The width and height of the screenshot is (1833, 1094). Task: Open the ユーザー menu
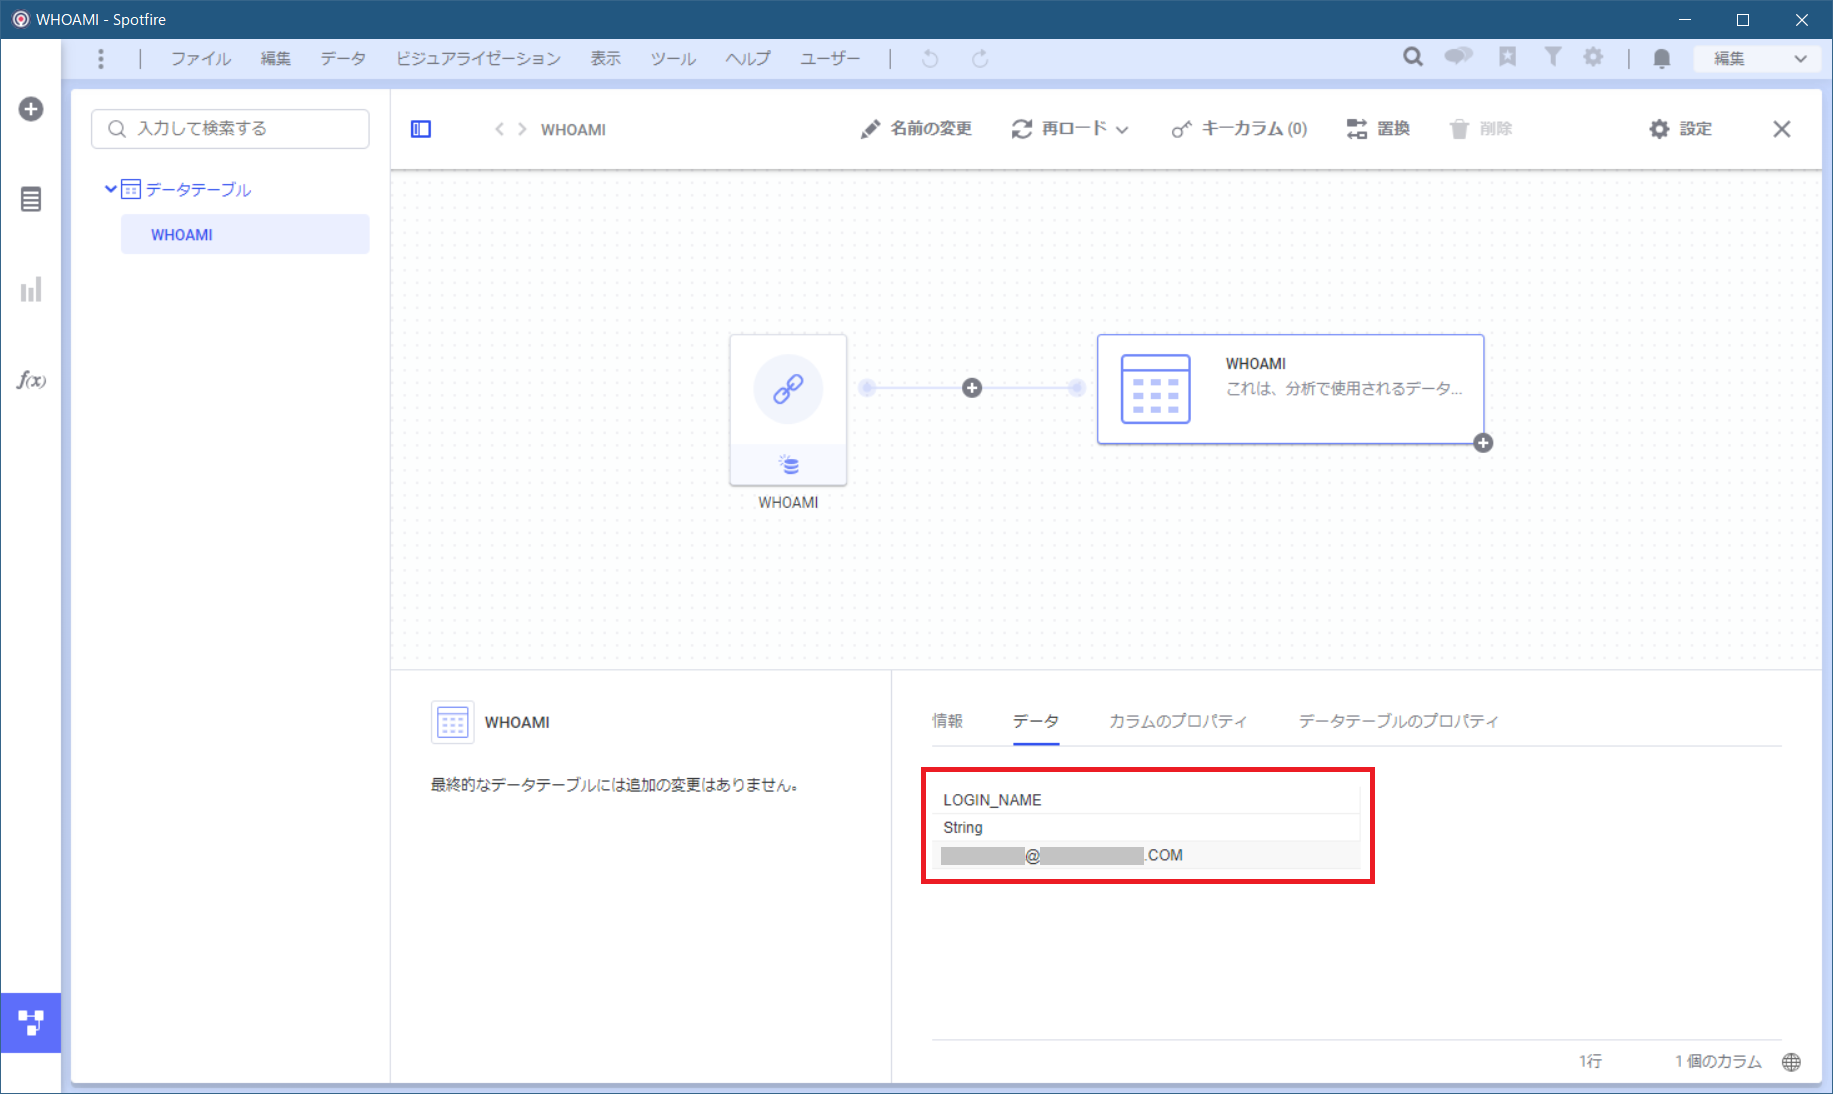(x=830, y=59)
